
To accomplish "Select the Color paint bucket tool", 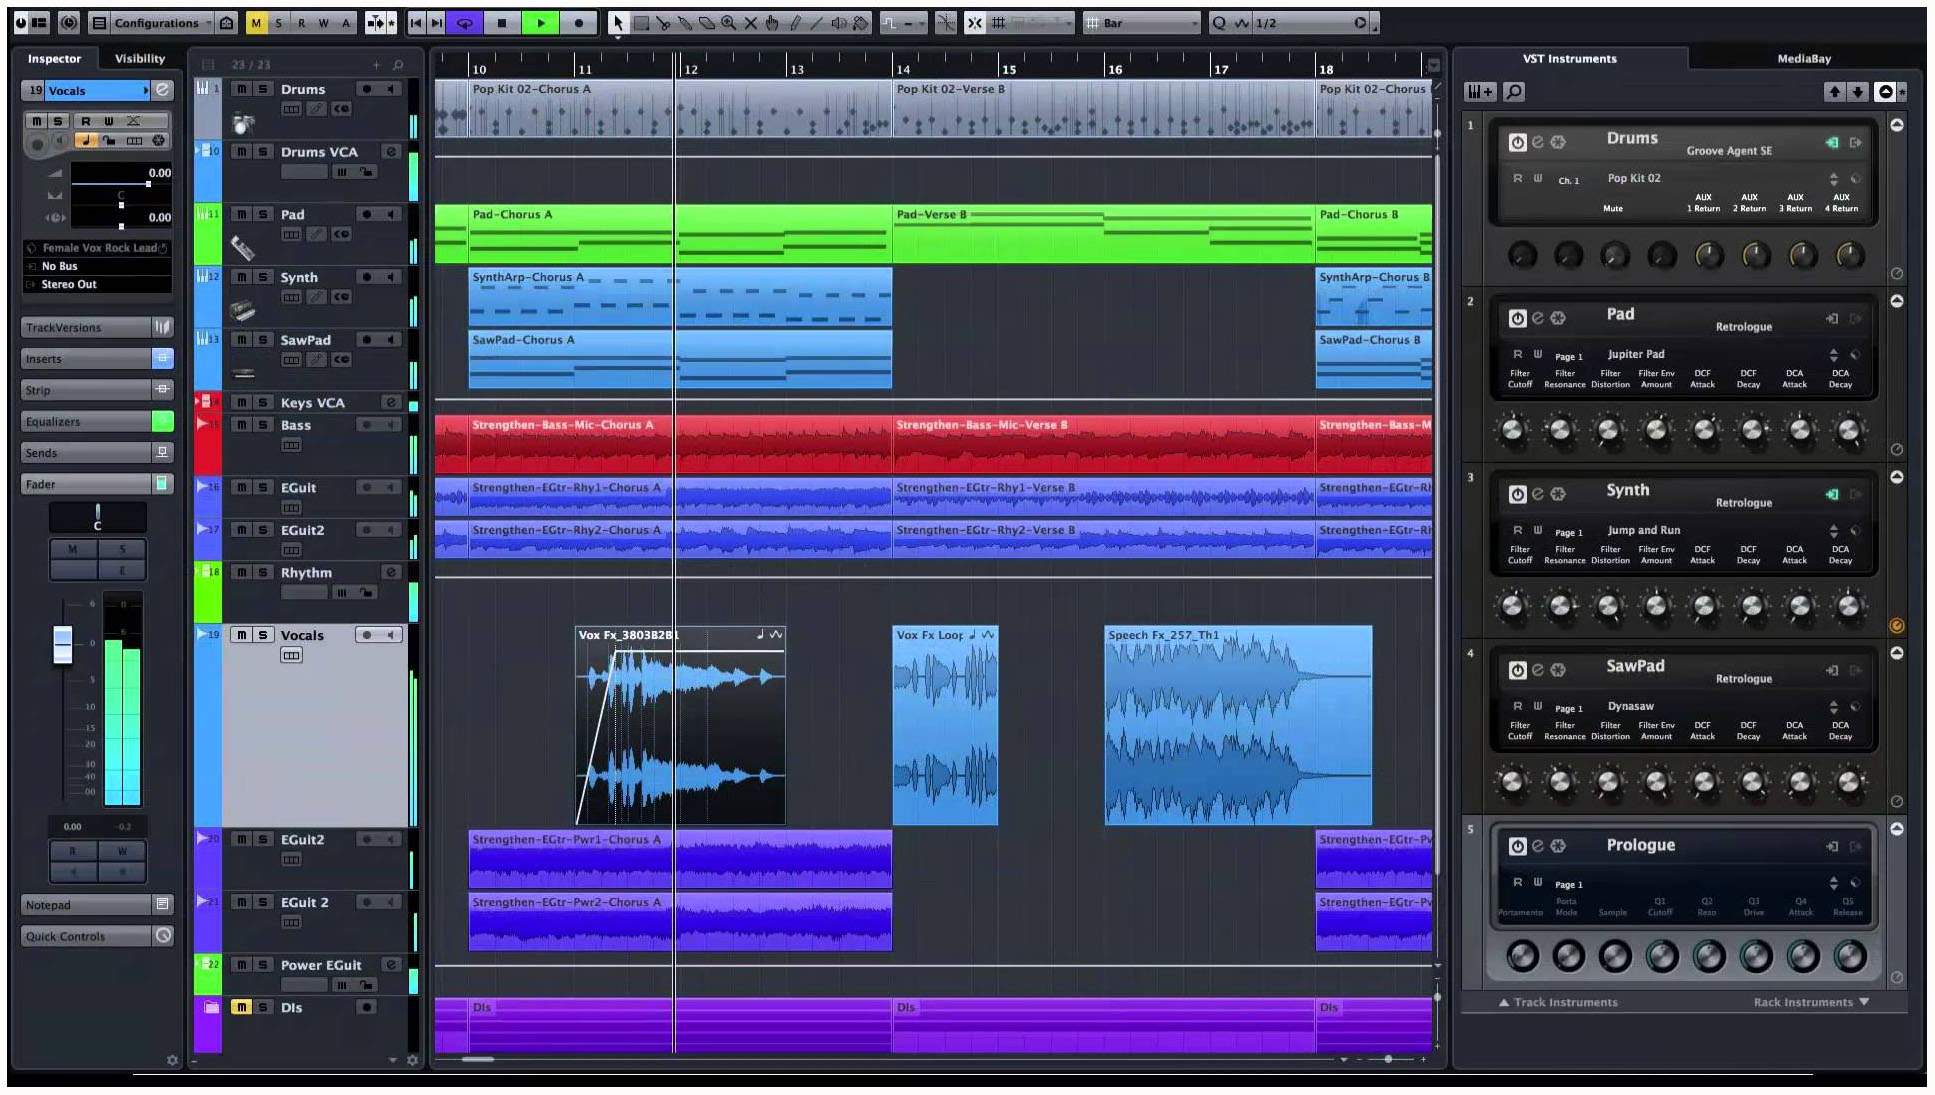I will click(x=860, y=23).
